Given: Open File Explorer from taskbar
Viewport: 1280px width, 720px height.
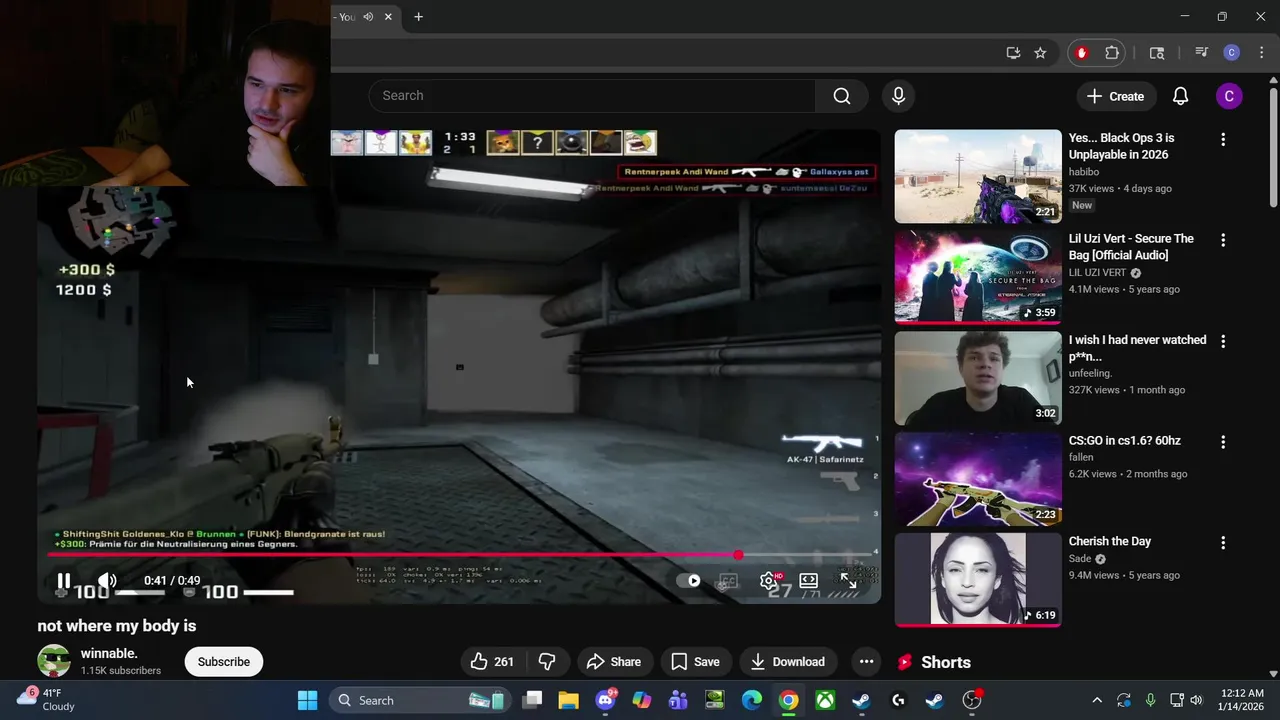Looking at the screenshot, I should pos(568,700).
